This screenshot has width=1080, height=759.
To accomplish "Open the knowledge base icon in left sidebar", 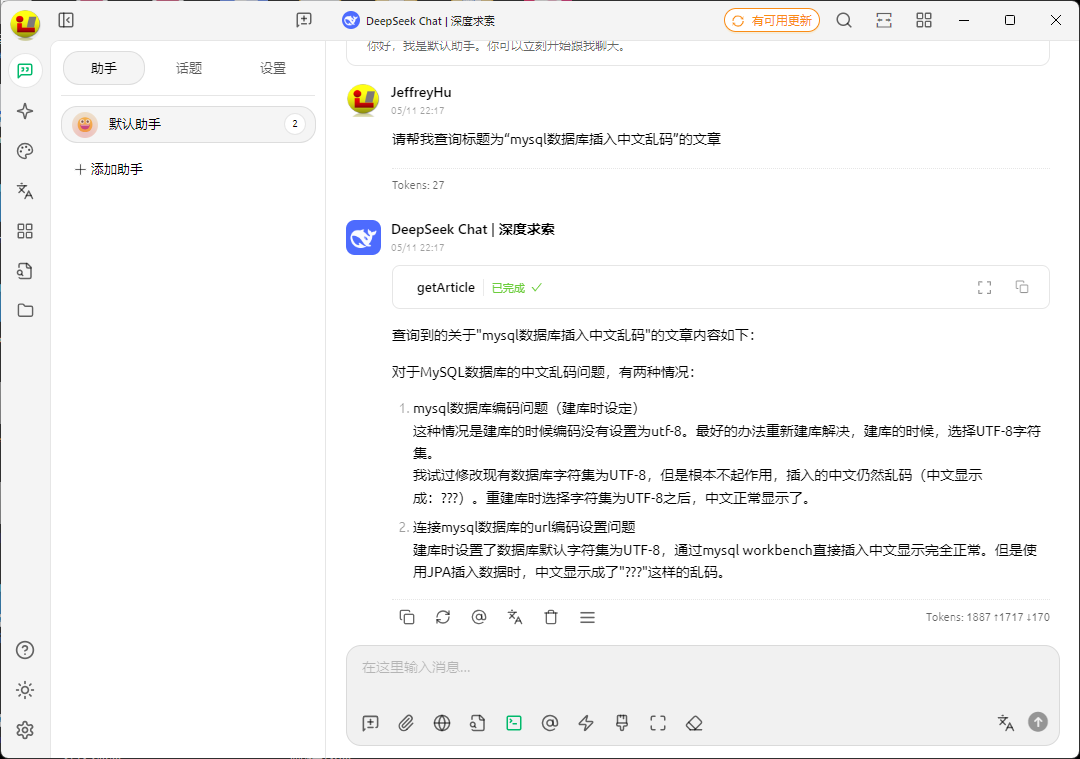I will point(25,271).
